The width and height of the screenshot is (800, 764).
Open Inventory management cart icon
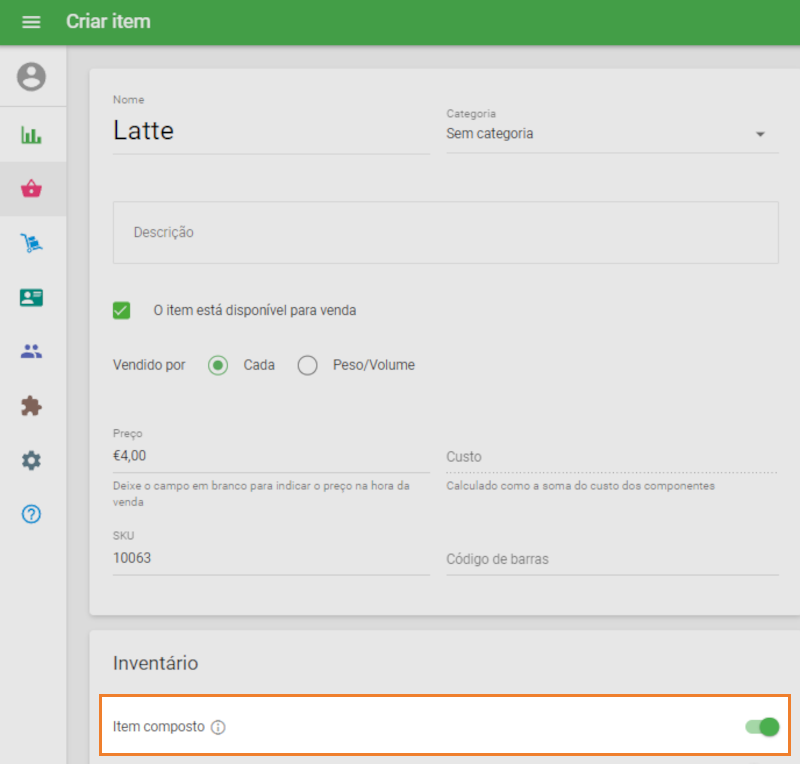pyautogui.click(x=32, y=243)
